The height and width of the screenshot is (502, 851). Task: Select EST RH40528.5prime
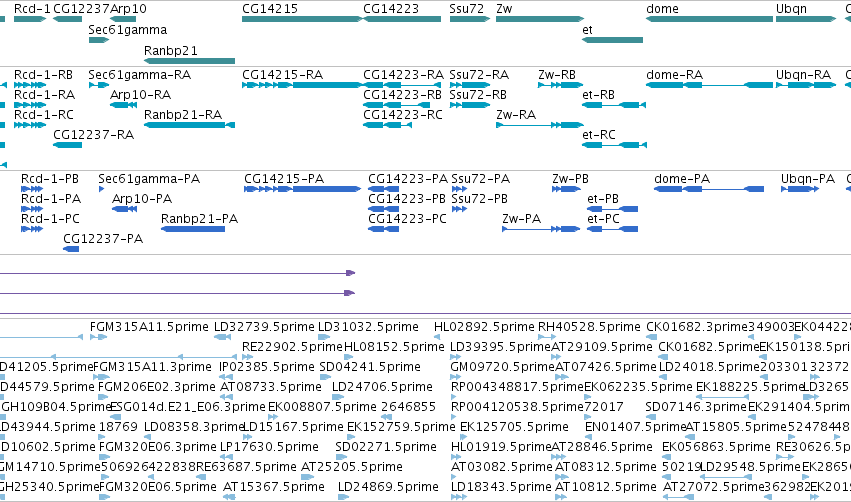(x=589, y=327)
